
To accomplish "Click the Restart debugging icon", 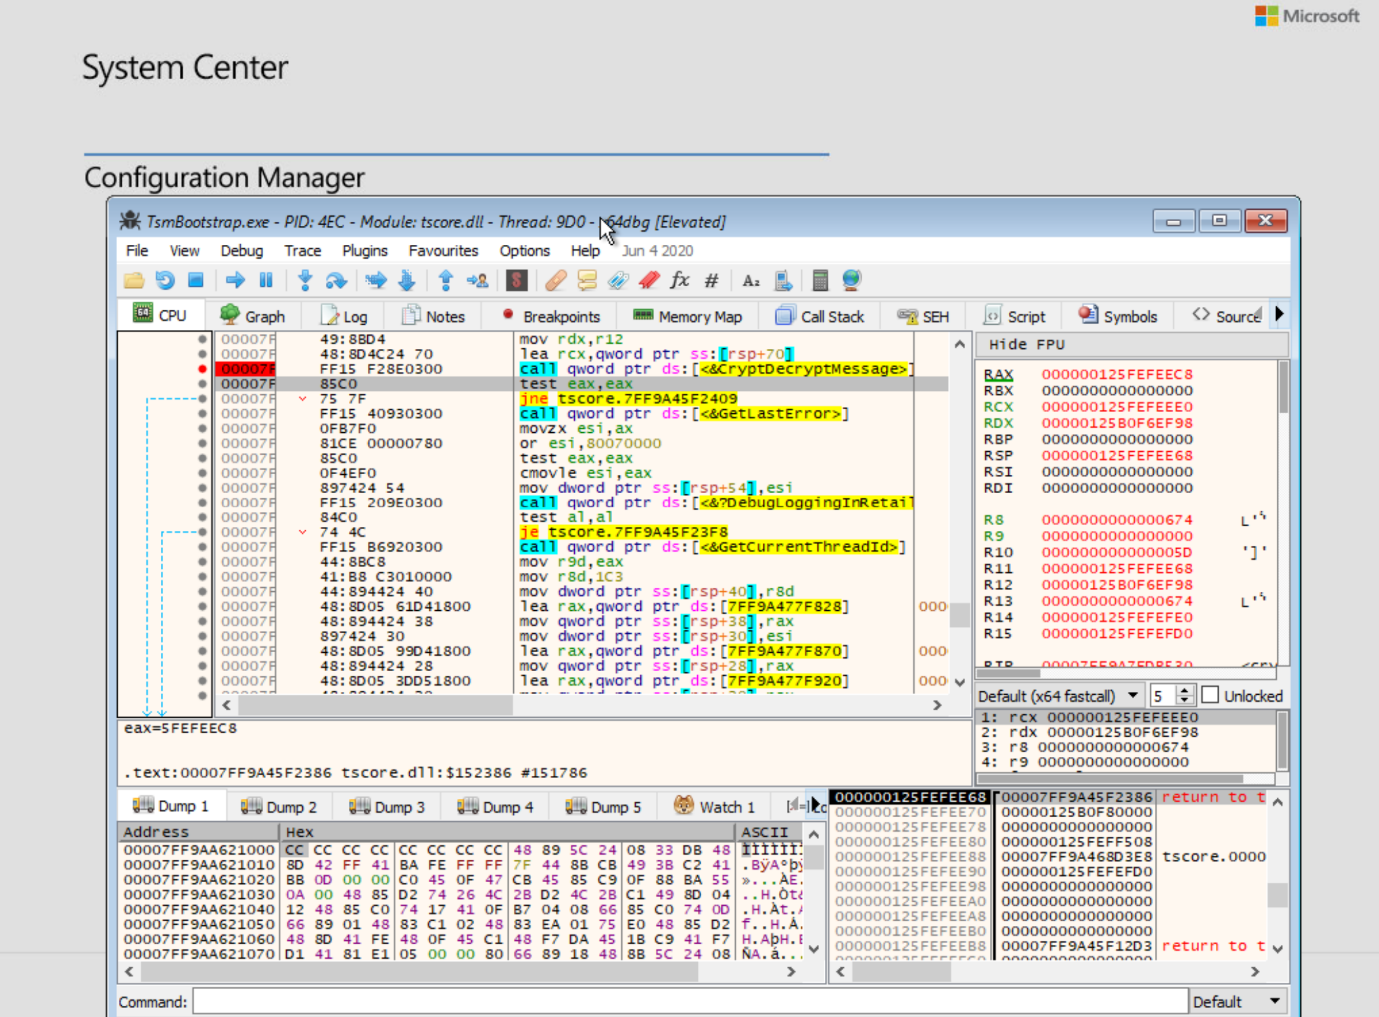I will click(x=165, y=281).
